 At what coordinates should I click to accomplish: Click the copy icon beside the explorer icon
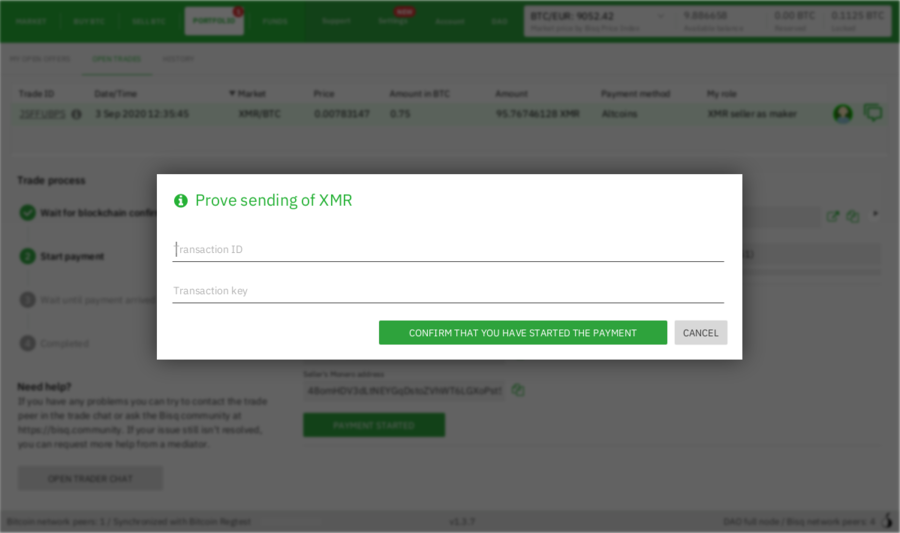853,216
